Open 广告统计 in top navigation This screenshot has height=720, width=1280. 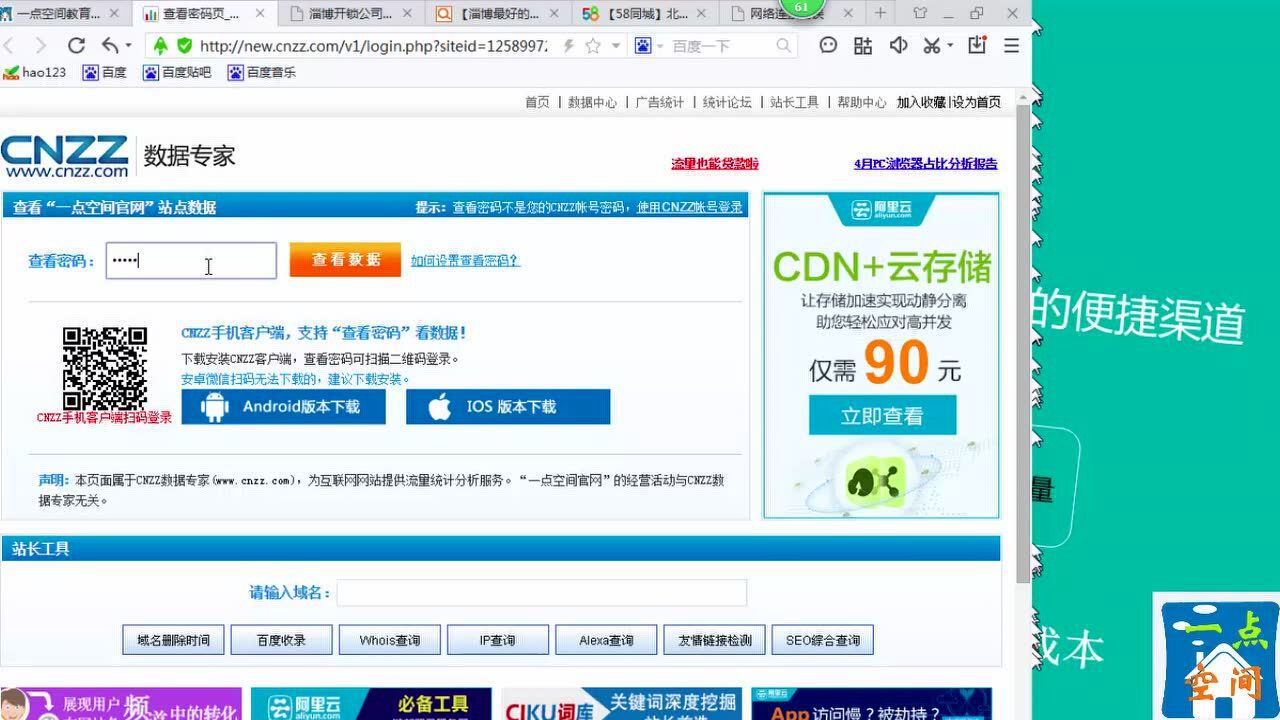[659, 102]
